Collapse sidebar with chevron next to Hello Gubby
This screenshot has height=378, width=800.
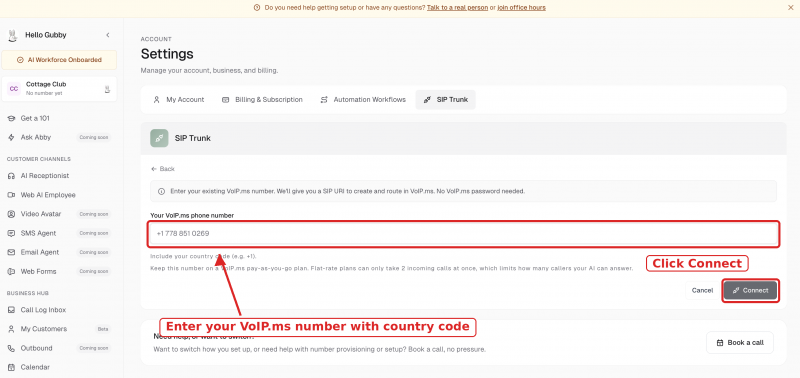[108, 35]
